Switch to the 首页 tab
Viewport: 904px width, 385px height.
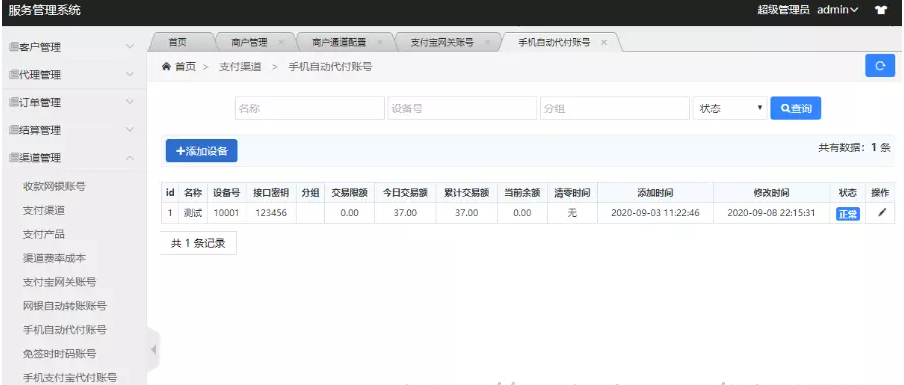pyautogui.click(x=178, y=42)
